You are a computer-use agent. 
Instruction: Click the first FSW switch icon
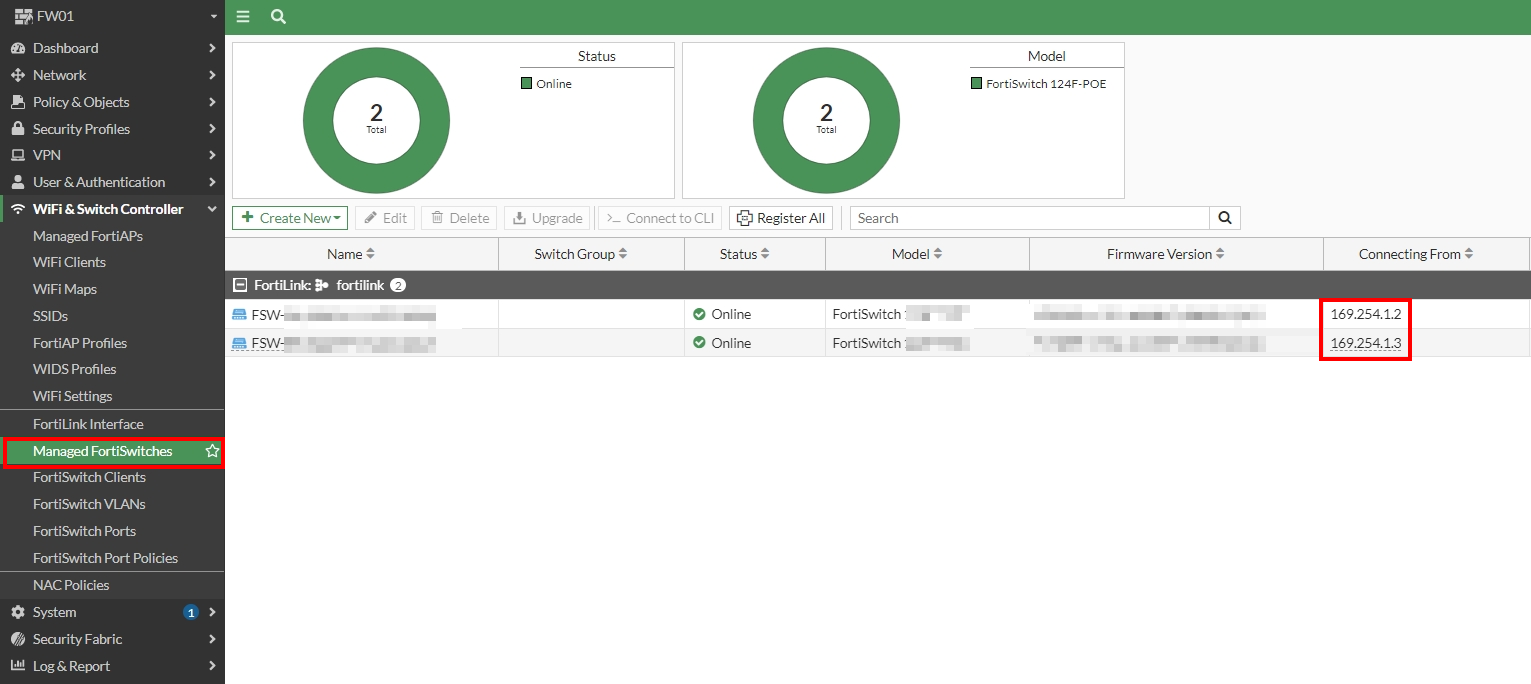(239, 314)
